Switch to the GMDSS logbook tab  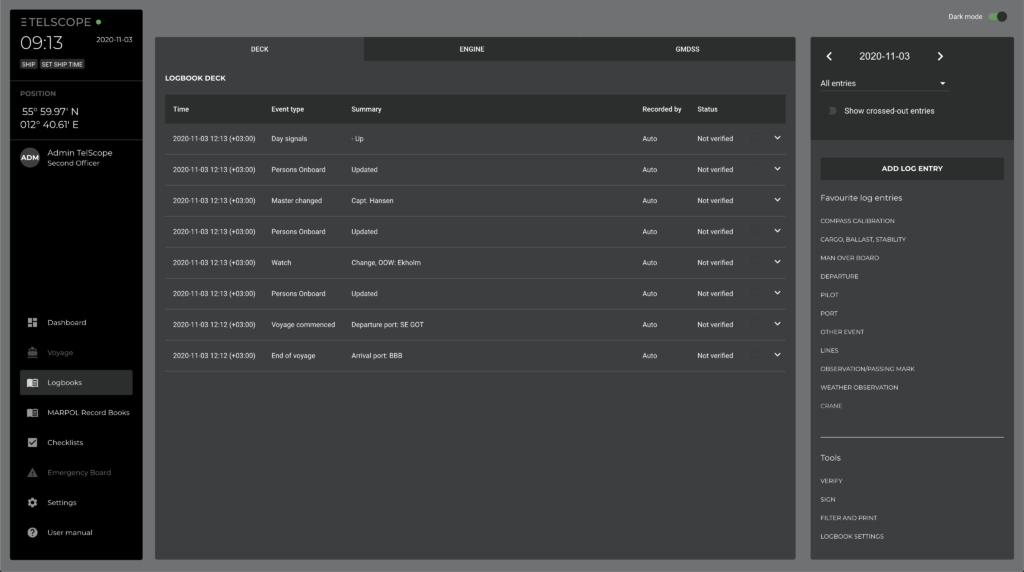pyautogui.click(x=687, y=49)
